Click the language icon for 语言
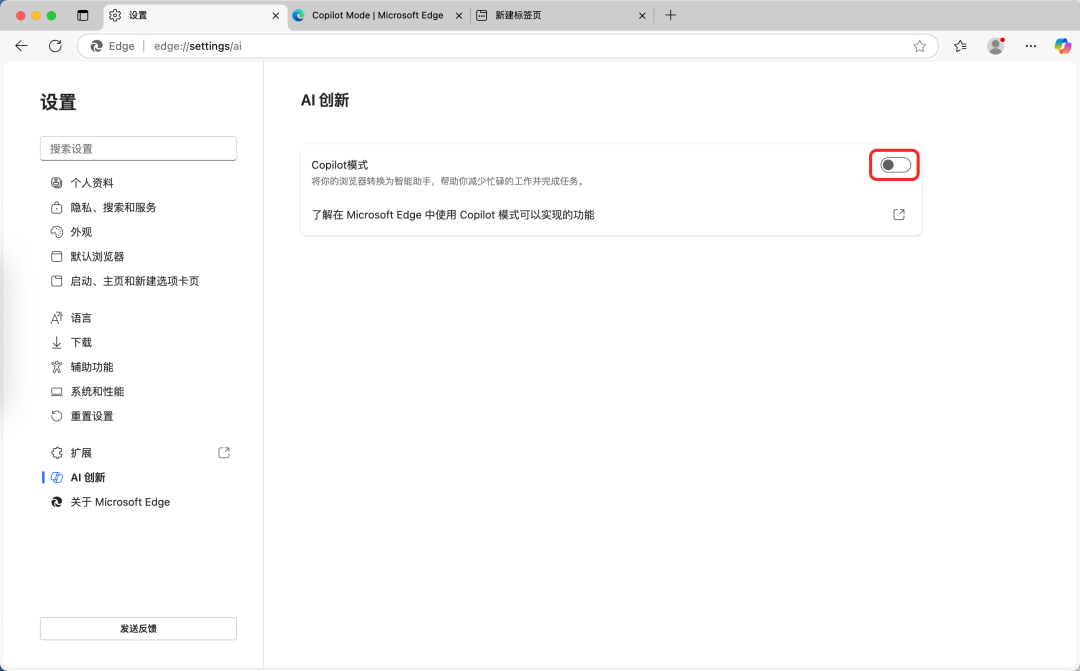Viewport: 1080px width, 671px height. pyautogui.click(x=56, y=318)
